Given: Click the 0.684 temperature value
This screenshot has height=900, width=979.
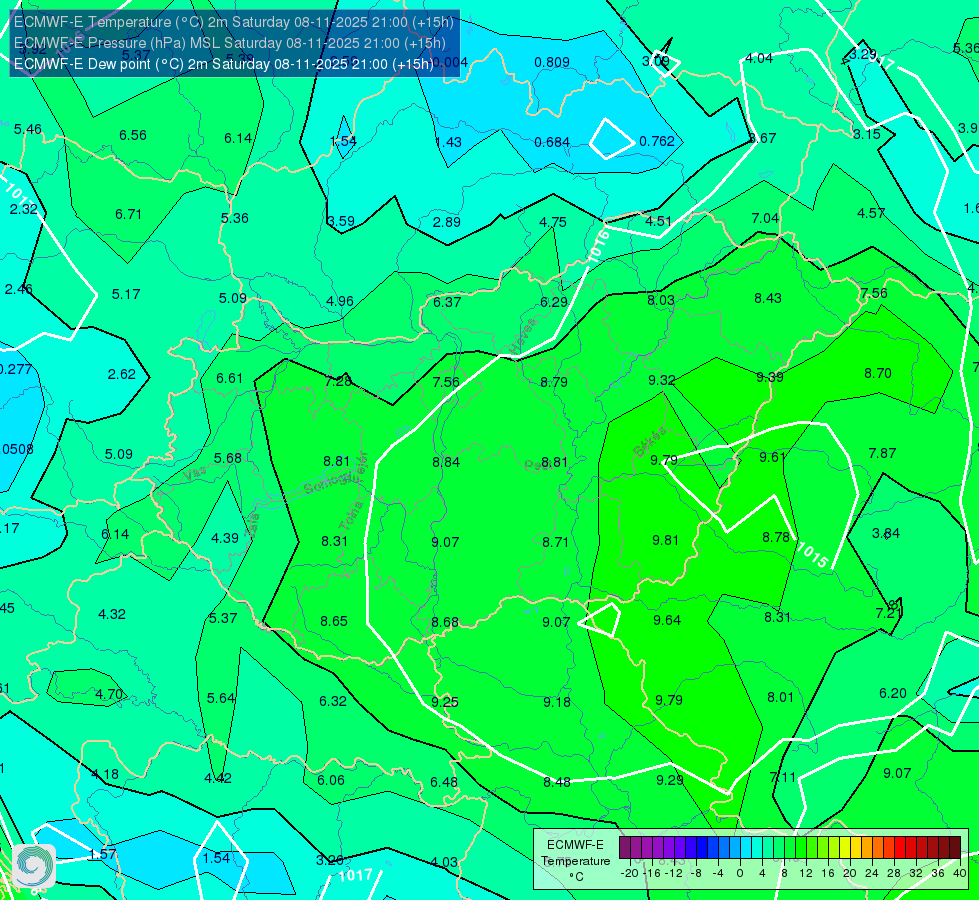Looking at the screenshot, I should (552, 142).
